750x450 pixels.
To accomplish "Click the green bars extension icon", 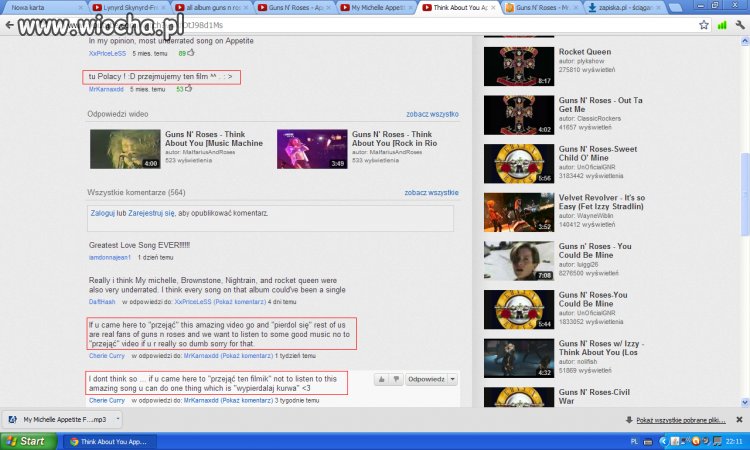I will pos(722,25).
